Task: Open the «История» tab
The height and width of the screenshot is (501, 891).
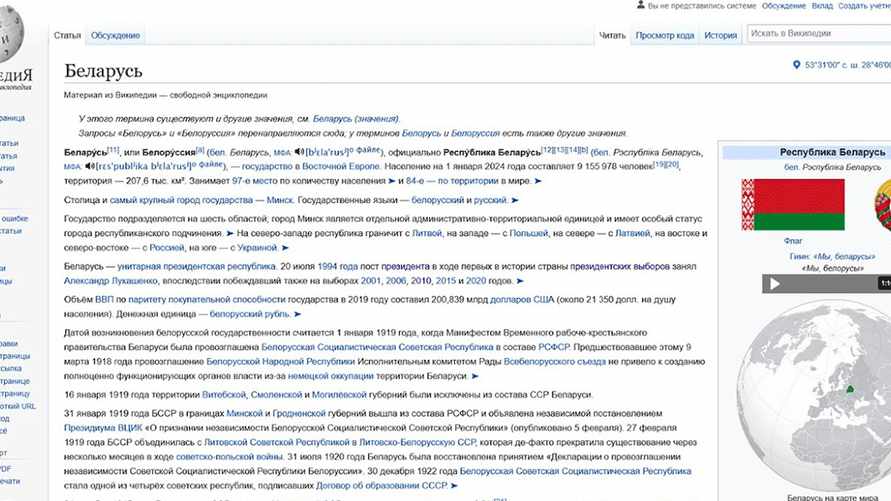Action: pos(721,35)
